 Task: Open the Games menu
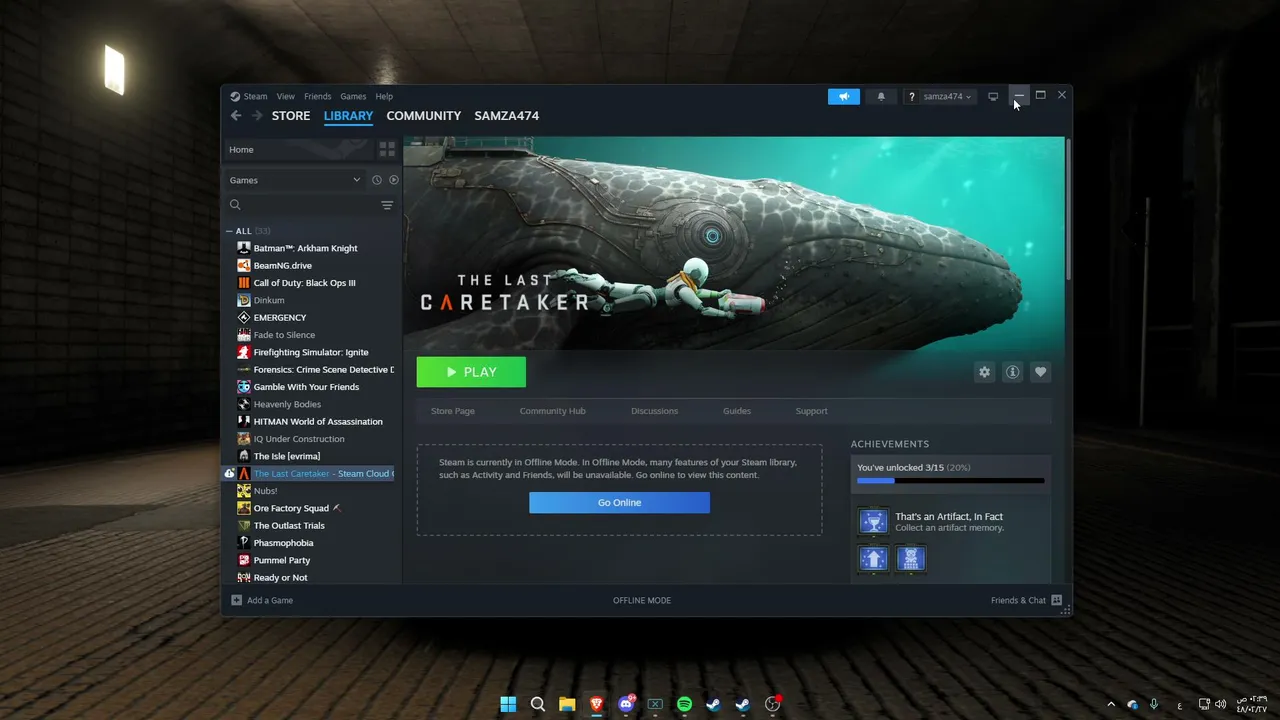[353, 96]
